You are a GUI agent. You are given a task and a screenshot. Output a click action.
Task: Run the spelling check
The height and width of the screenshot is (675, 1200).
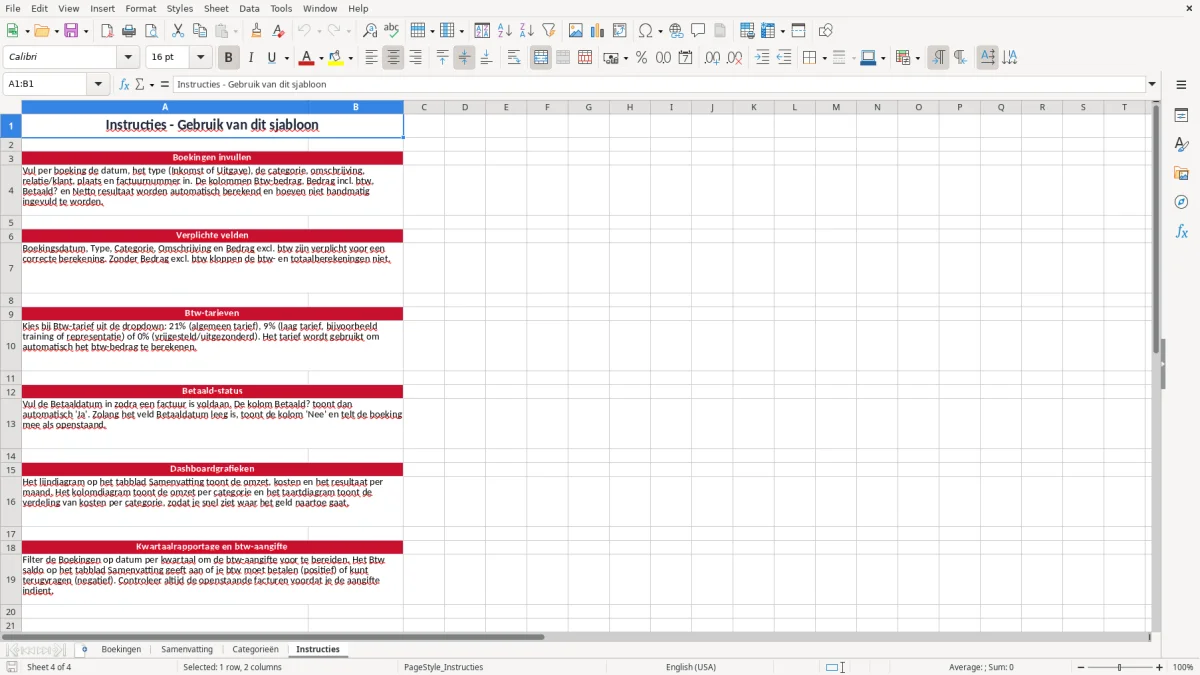point(392,31)
